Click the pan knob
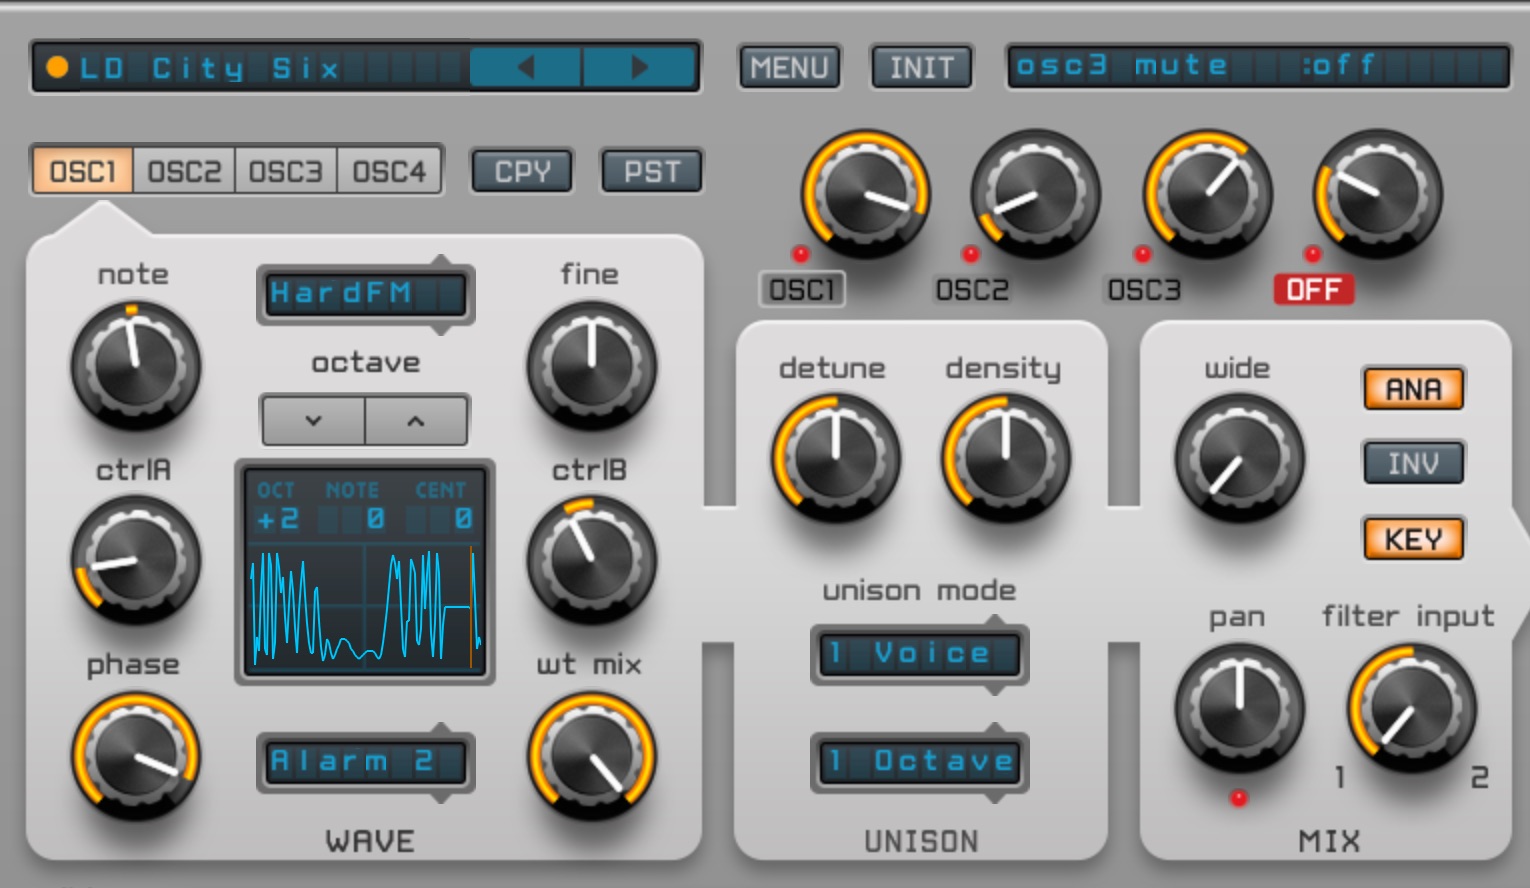Screen dimensions: 1530x888 click(x=1239, y=708)
